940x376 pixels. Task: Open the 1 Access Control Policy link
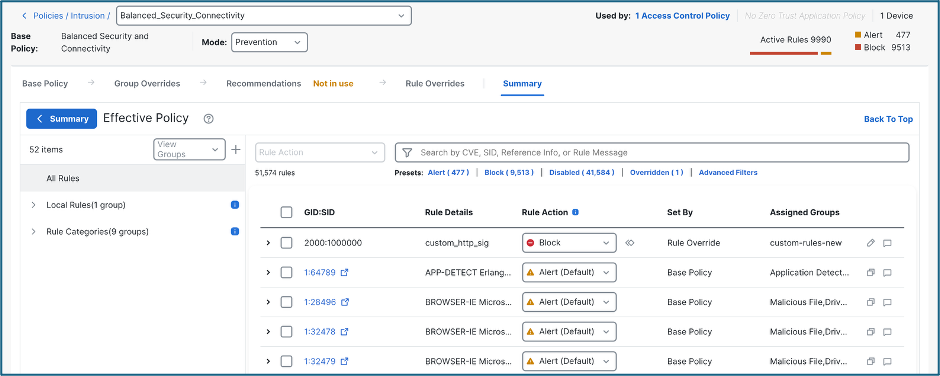[x=682, y=16]
